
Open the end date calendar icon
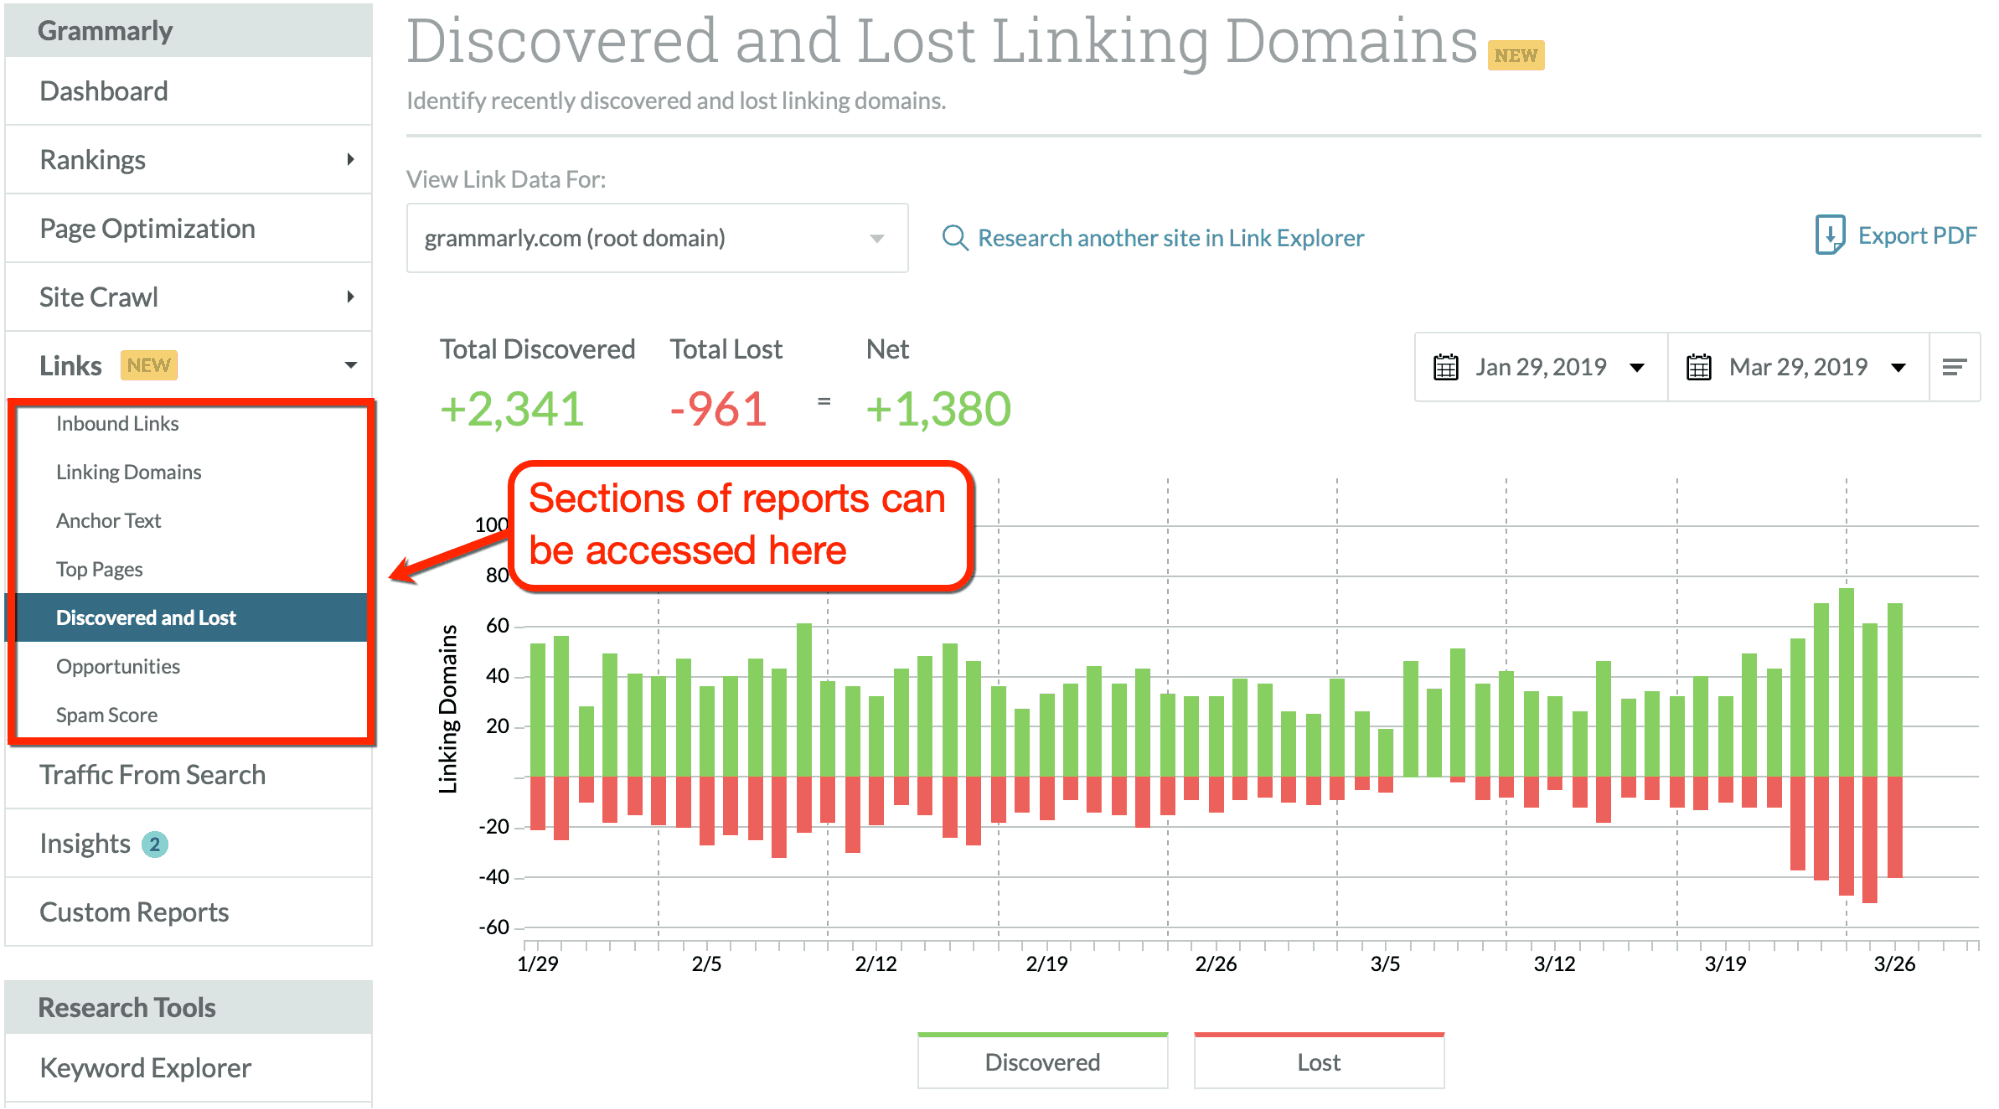tap(1698, 366)
